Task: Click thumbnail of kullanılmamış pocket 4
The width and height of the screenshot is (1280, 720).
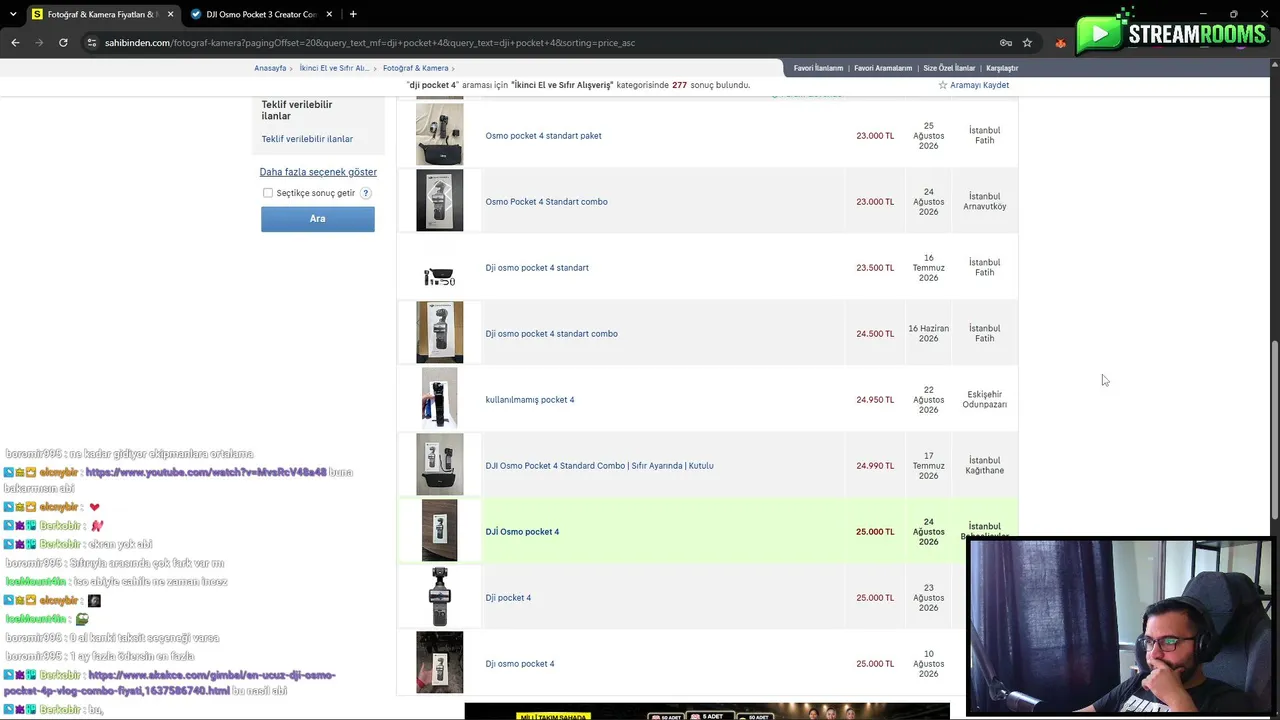Action: pos(439,399)
